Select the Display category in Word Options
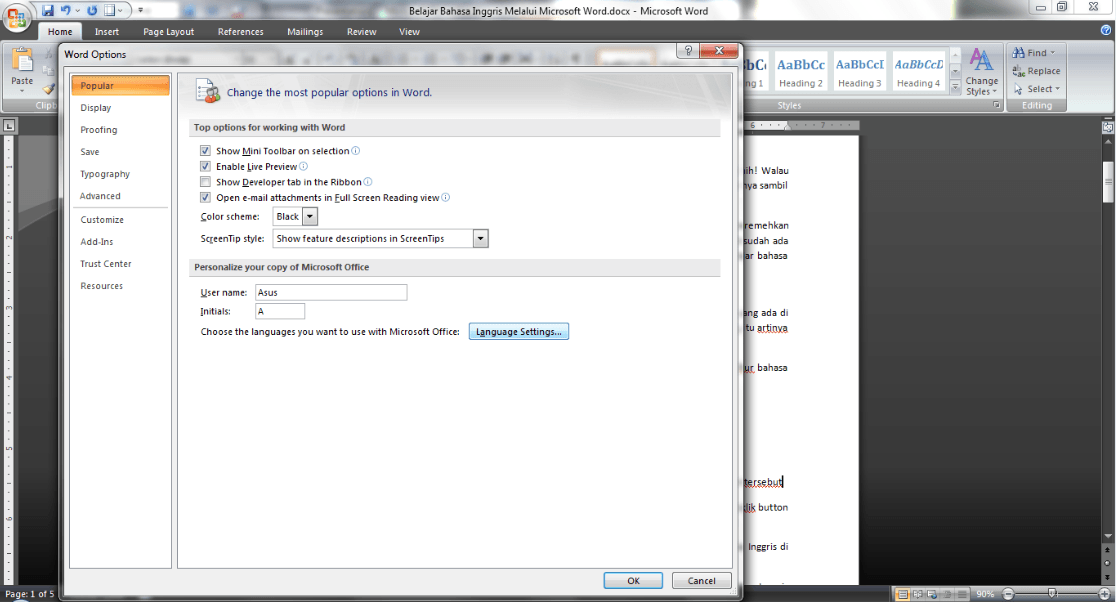 click(x=120, y=107)
